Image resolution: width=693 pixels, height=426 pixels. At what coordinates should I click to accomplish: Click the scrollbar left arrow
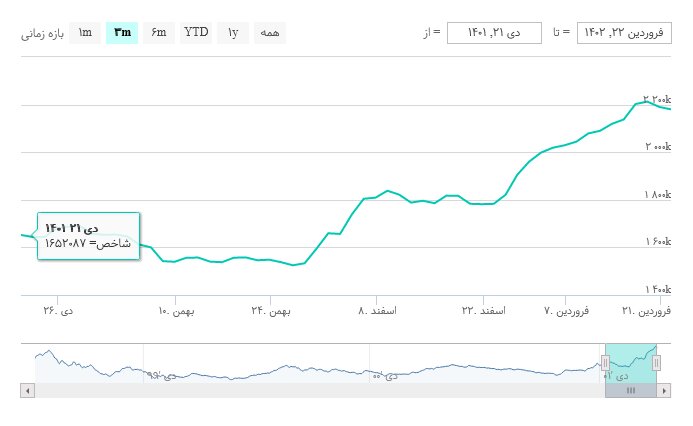pyautogui.click(x=27, y=390)
